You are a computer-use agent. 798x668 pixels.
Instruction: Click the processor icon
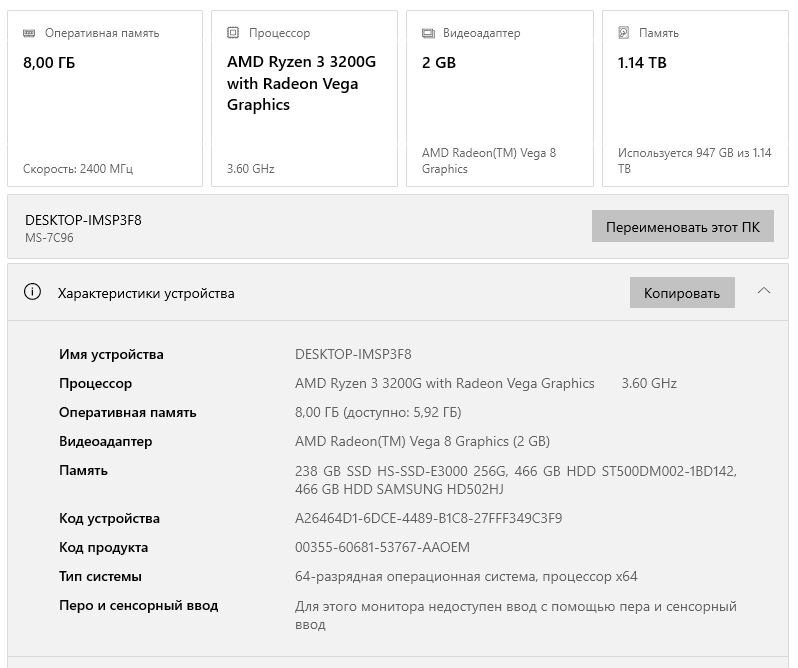(x=233, y=33)
